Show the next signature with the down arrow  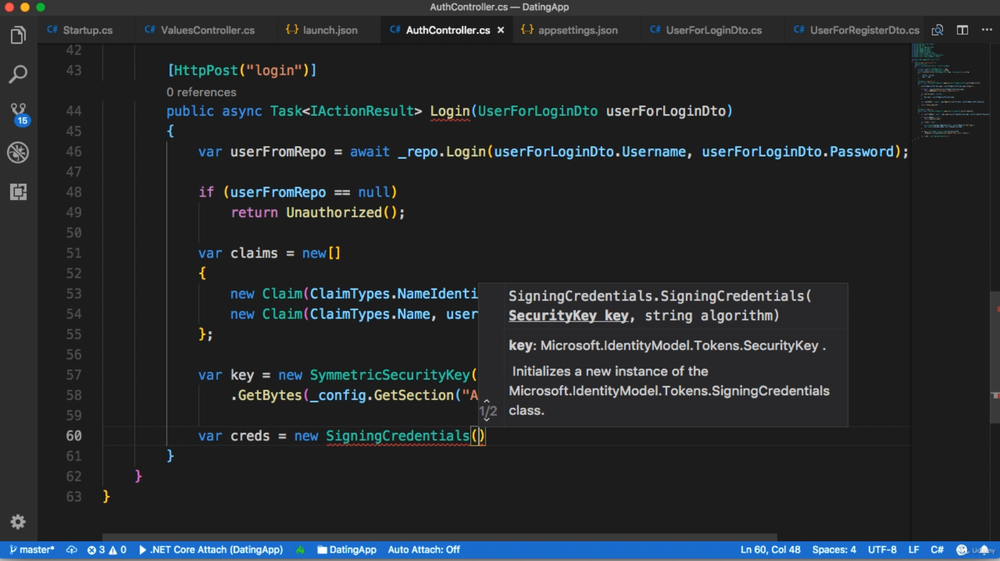coord(487,419)
